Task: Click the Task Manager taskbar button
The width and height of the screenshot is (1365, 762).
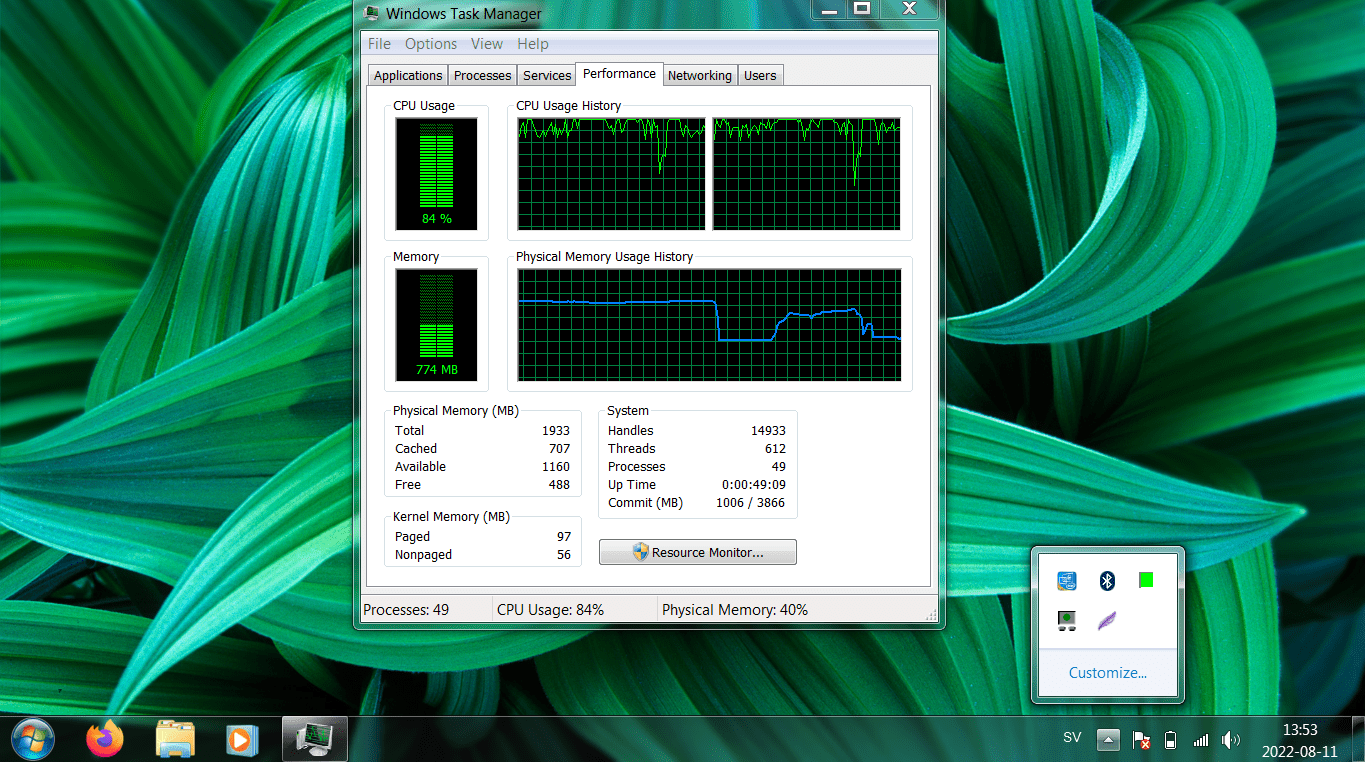Action: 315,740
